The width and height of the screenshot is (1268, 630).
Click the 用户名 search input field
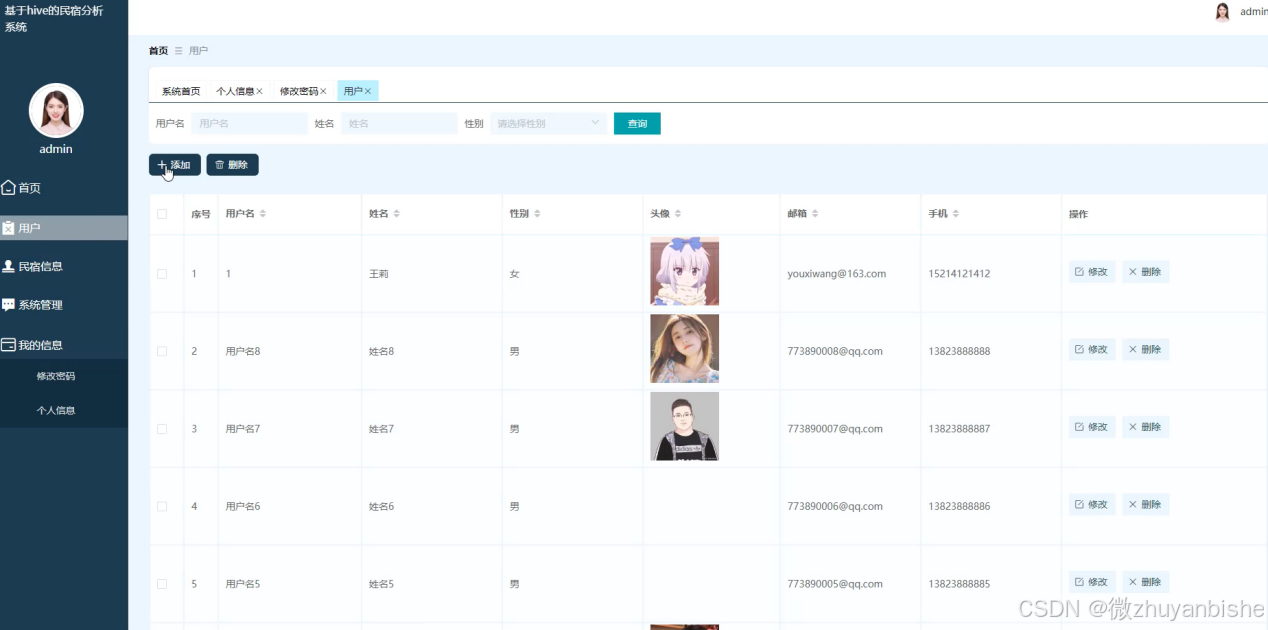(248, 123)
